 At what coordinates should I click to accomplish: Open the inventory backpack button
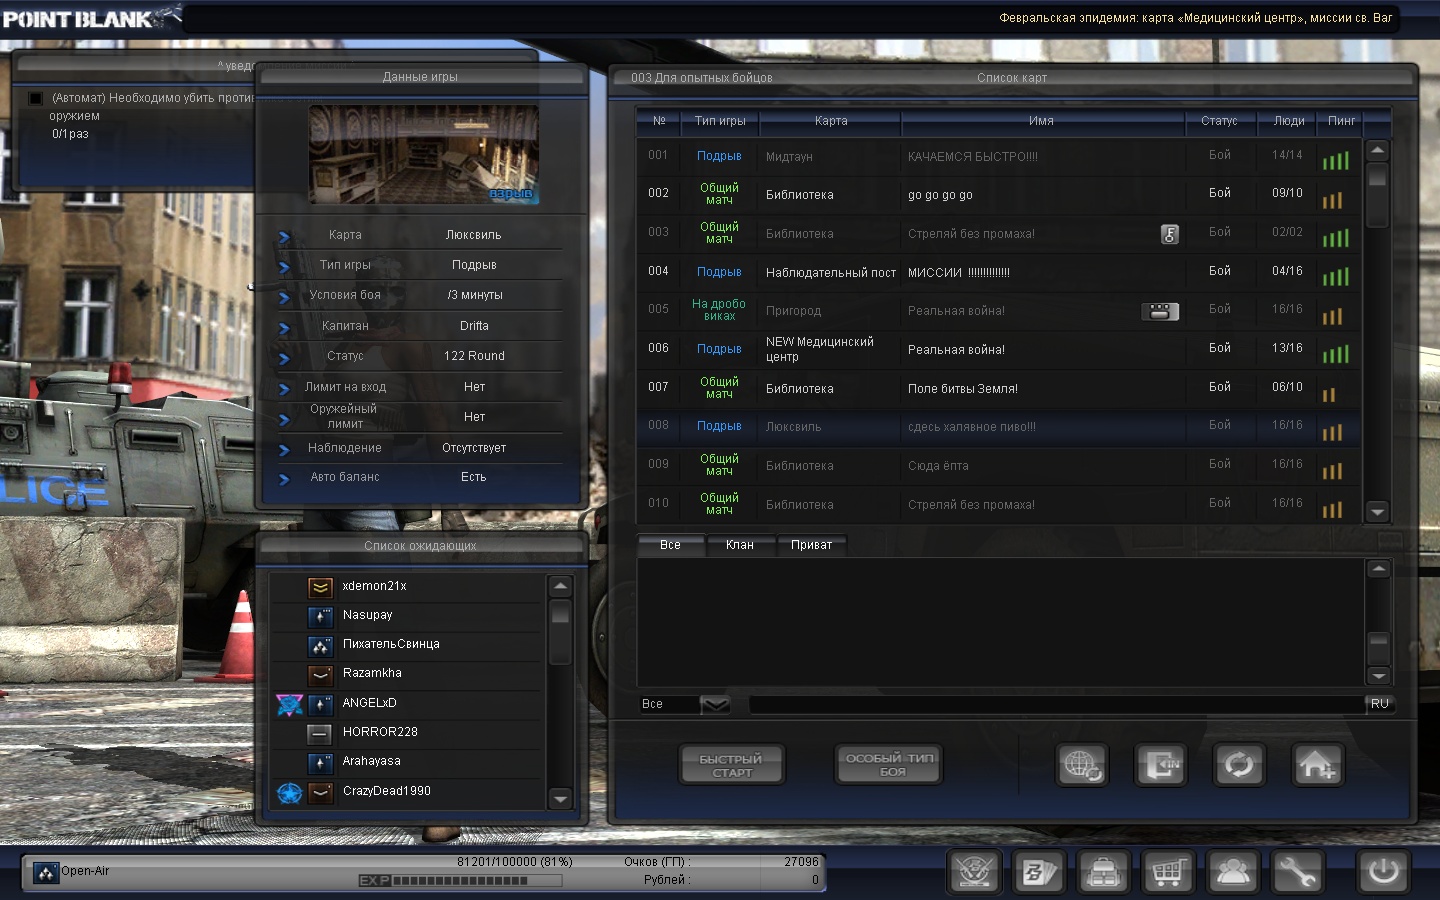[x=1103, y=872]
